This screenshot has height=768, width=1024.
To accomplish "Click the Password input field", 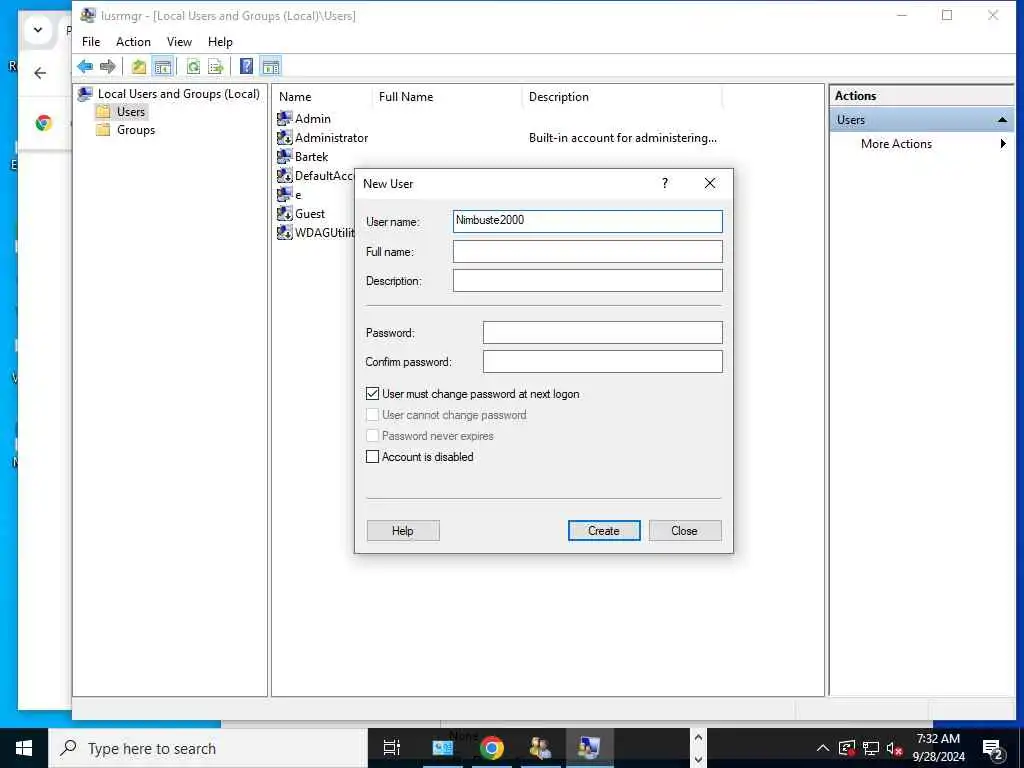I will [603, 332].
